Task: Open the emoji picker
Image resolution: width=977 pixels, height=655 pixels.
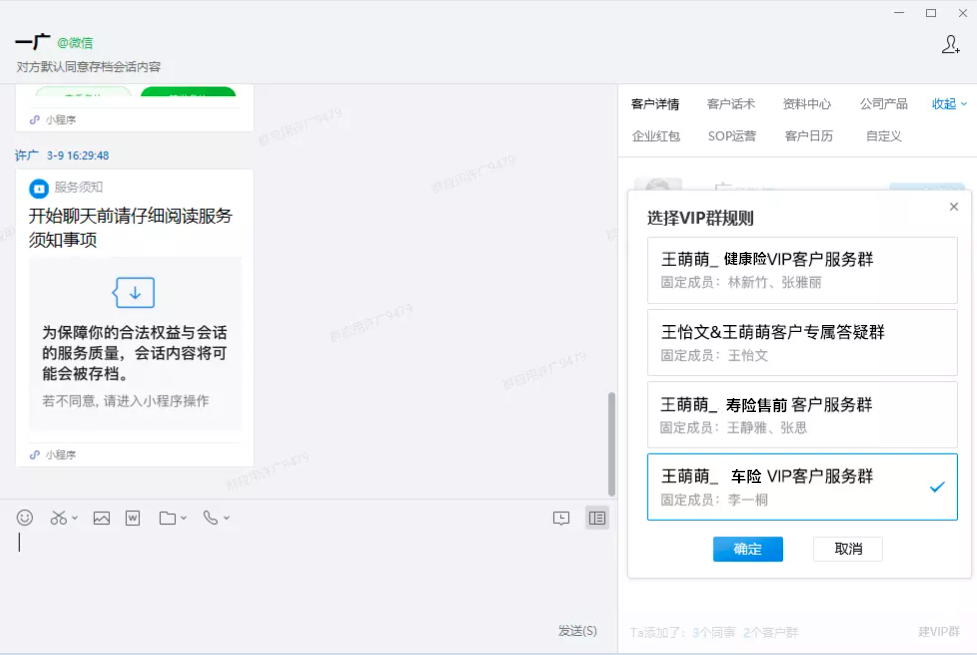Action: [25, 518]
